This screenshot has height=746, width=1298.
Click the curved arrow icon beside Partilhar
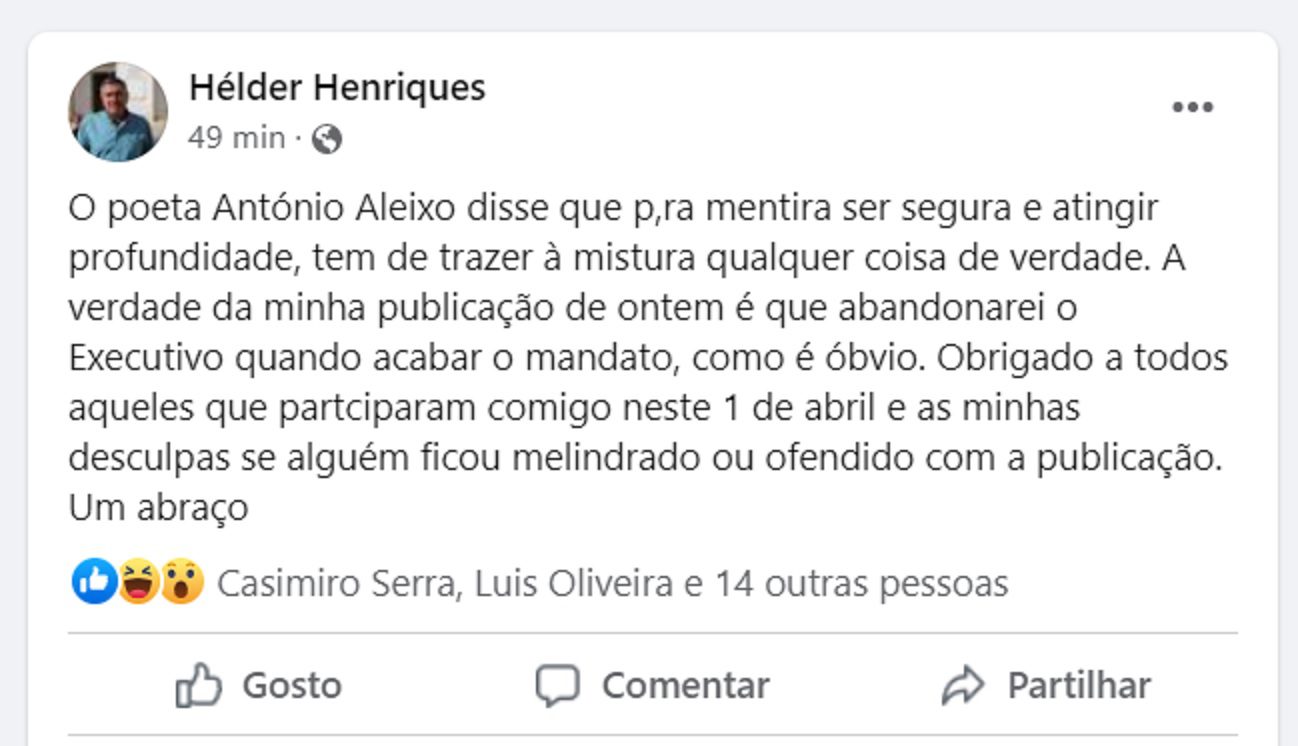click(963, 686)
